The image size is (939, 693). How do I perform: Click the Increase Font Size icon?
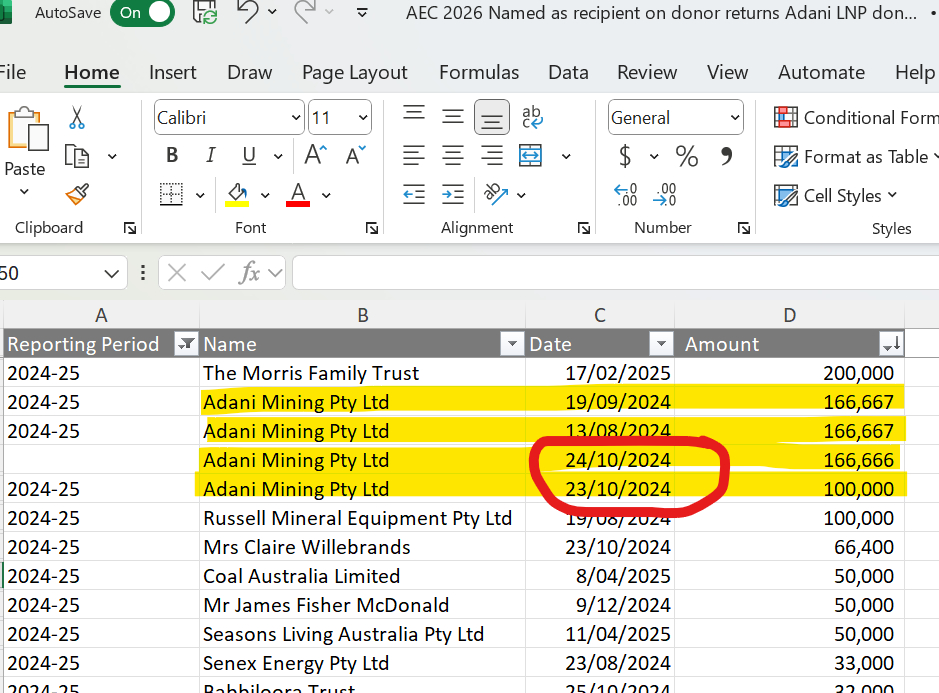pyautogui.click(x=316, y=156)
